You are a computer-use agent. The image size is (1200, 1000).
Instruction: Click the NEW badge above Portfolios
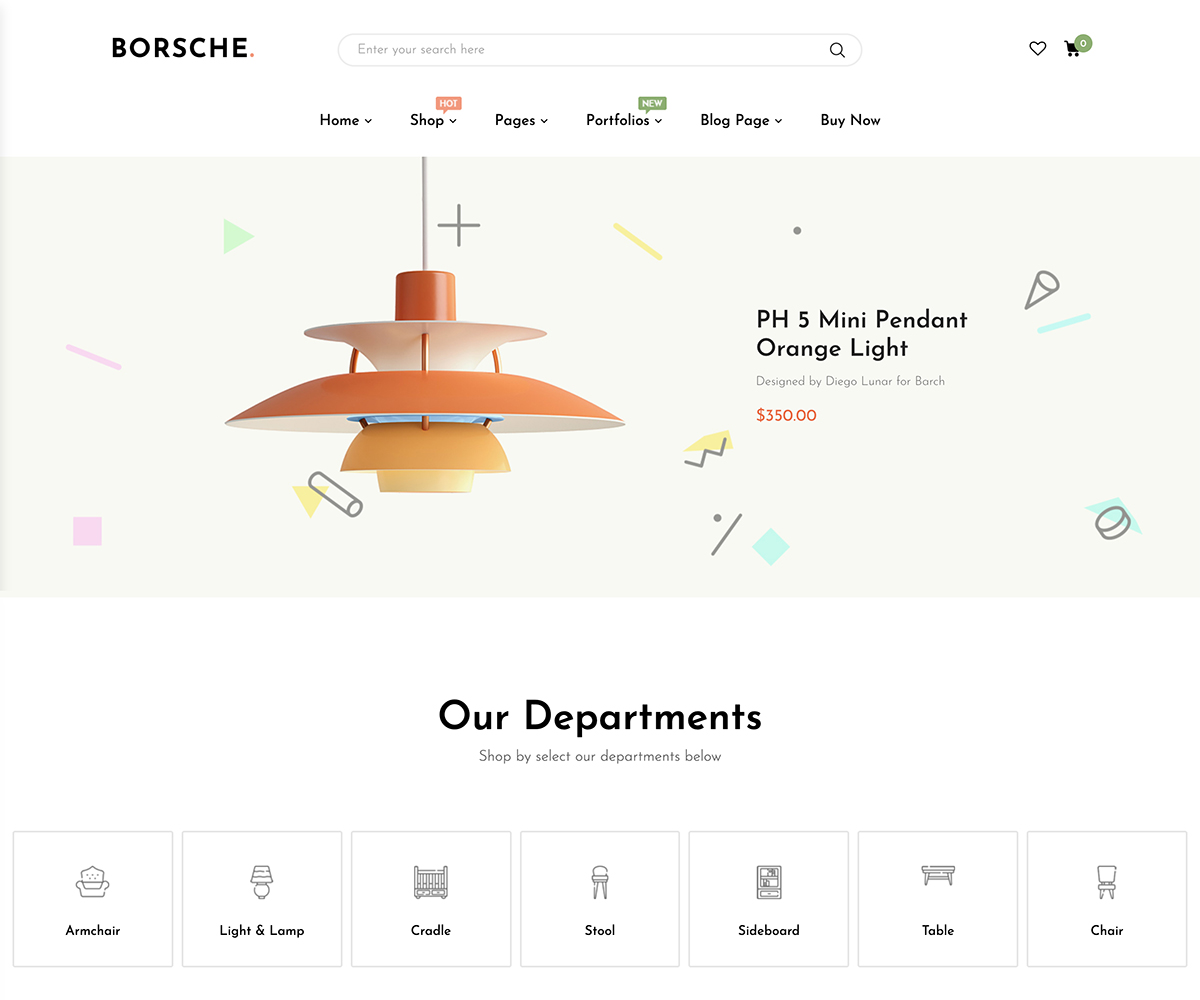tap(652, 103)
